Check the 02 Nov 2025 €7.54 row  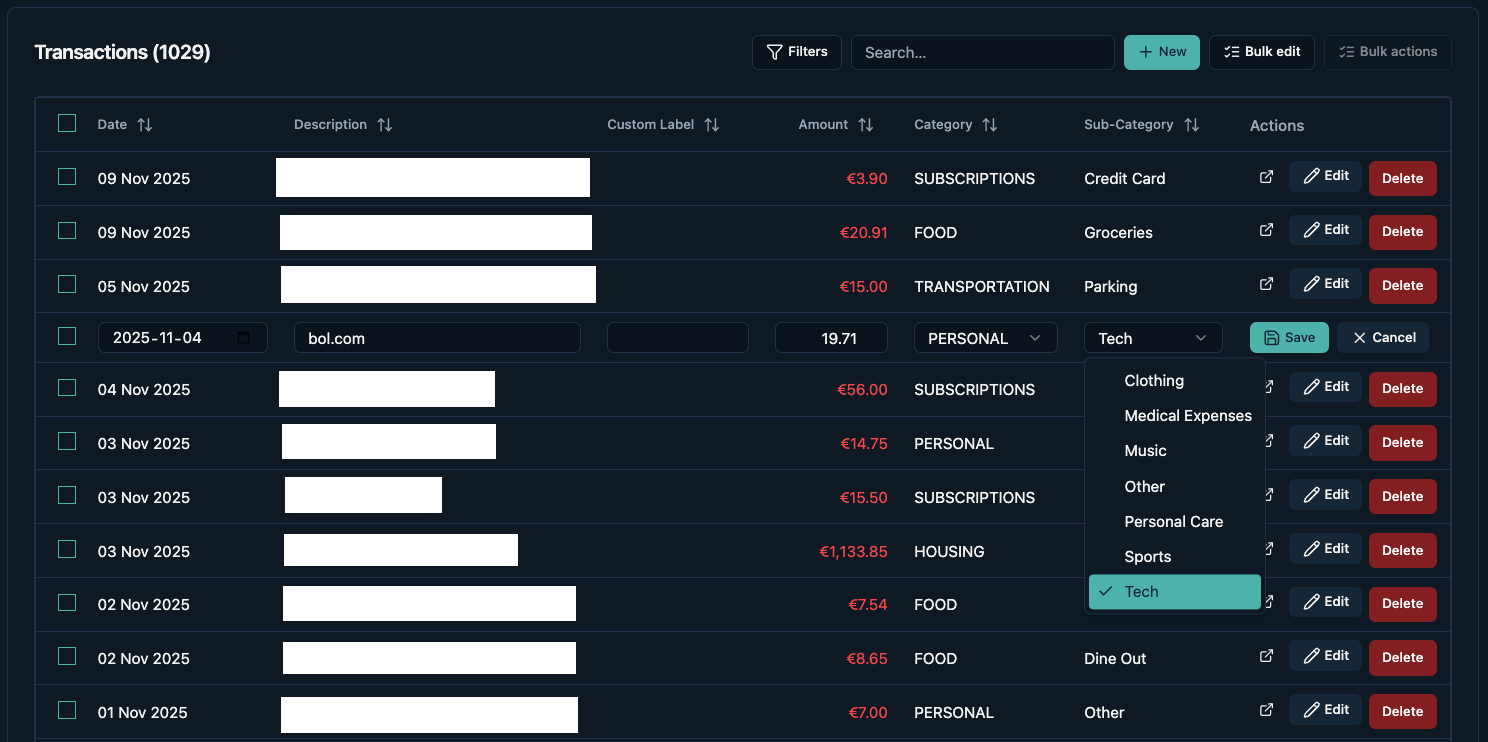click(x=67, y=603)
